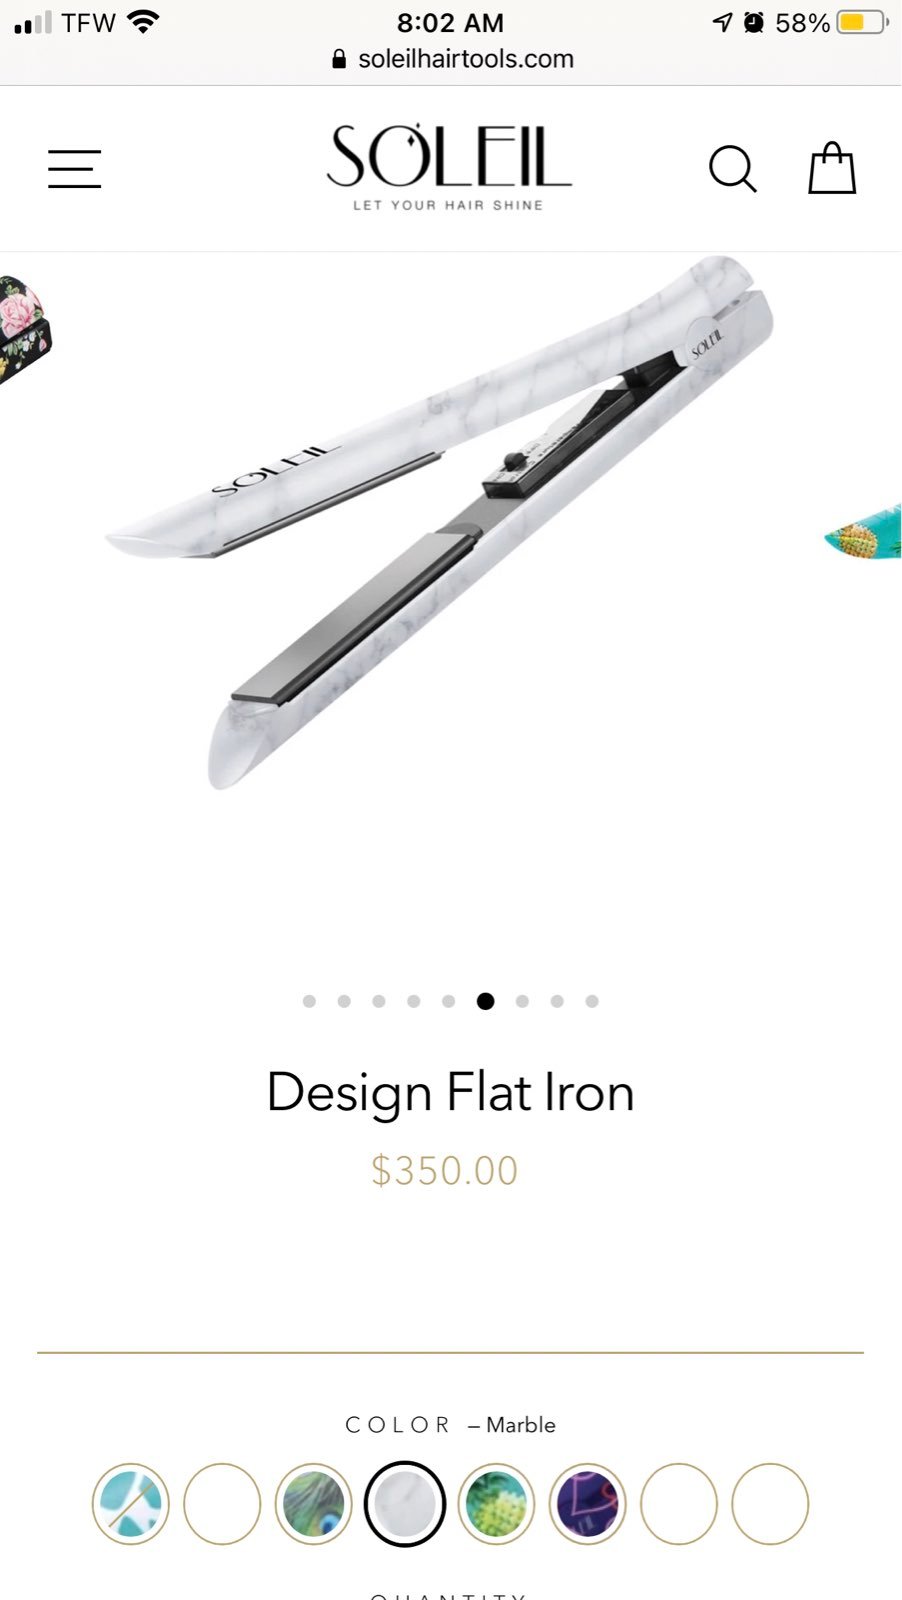Image resolution: width=902 pixels, height=1600 pixels.
Task: Go to the first carousel dot
Action: 309,1001
